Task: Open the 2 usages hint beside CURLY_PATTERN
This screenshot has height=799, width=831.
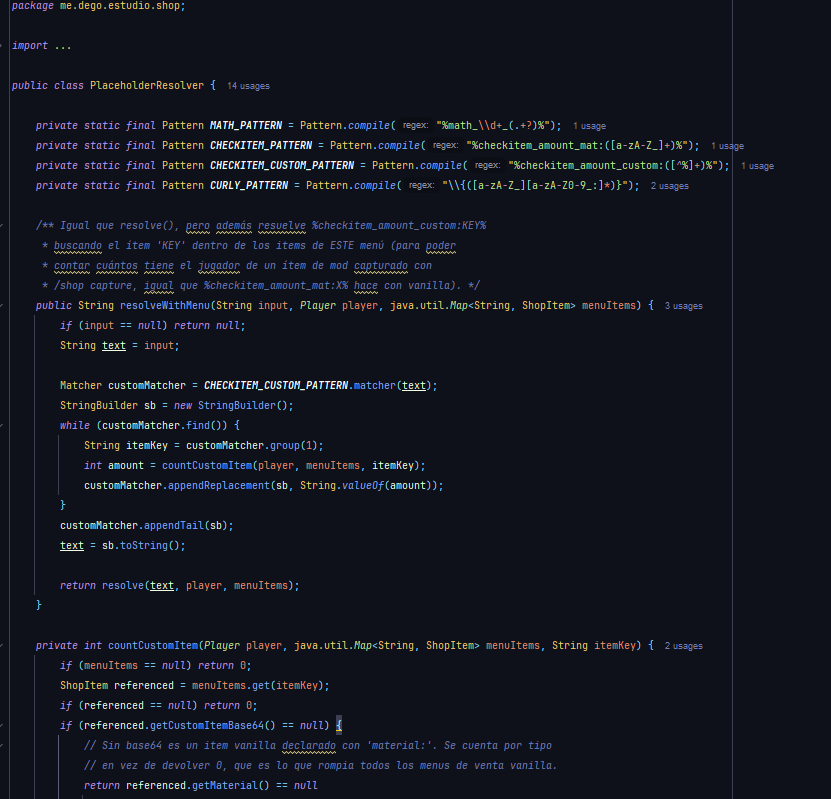Action: (669, 186)
